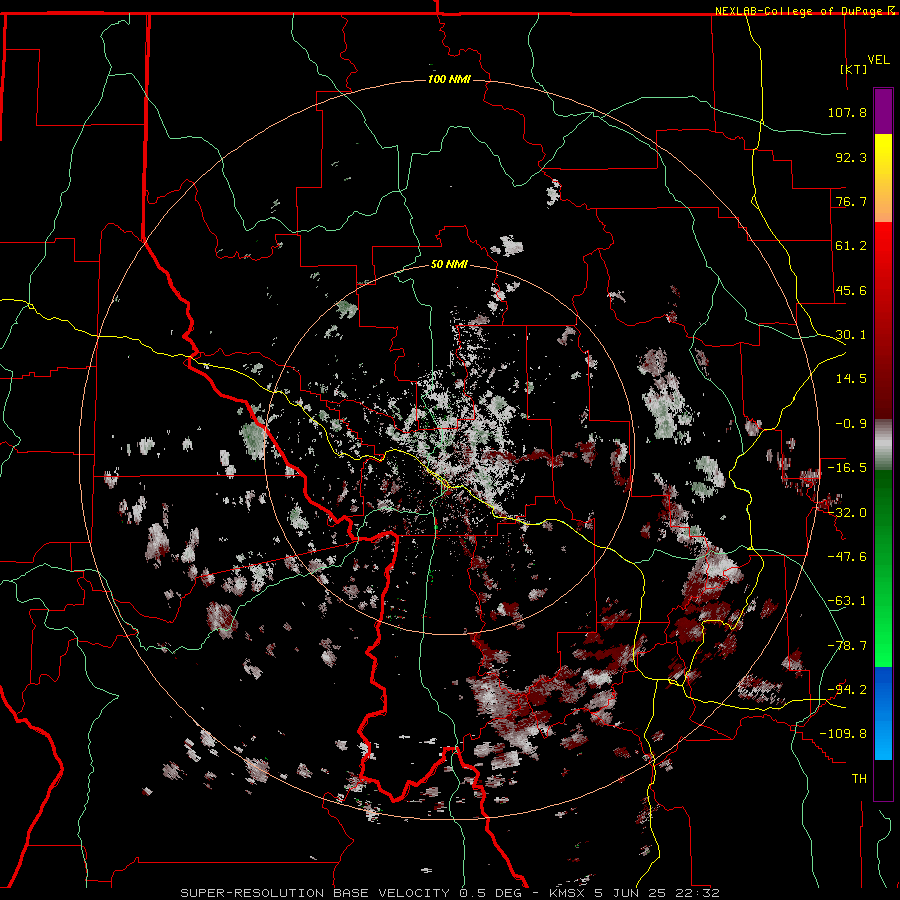Click the 14.5 velocity scale value
This screenshot has width=900, height=900.
tap(851, 379)
